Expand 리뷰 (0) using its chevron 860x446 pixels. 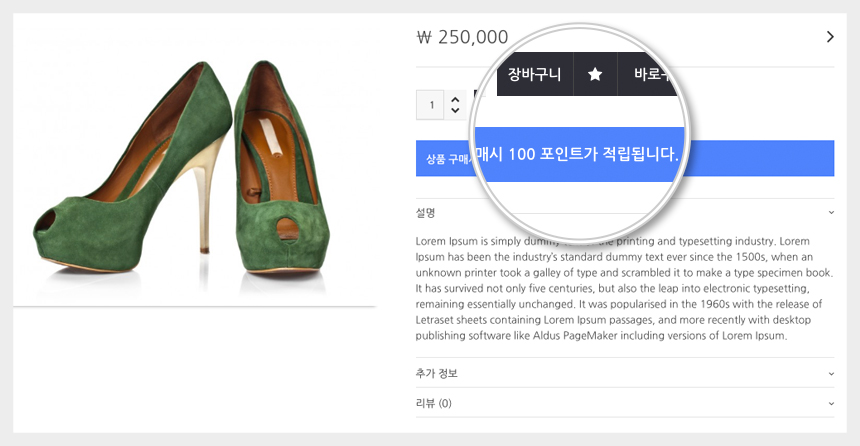tap(831, 403)
